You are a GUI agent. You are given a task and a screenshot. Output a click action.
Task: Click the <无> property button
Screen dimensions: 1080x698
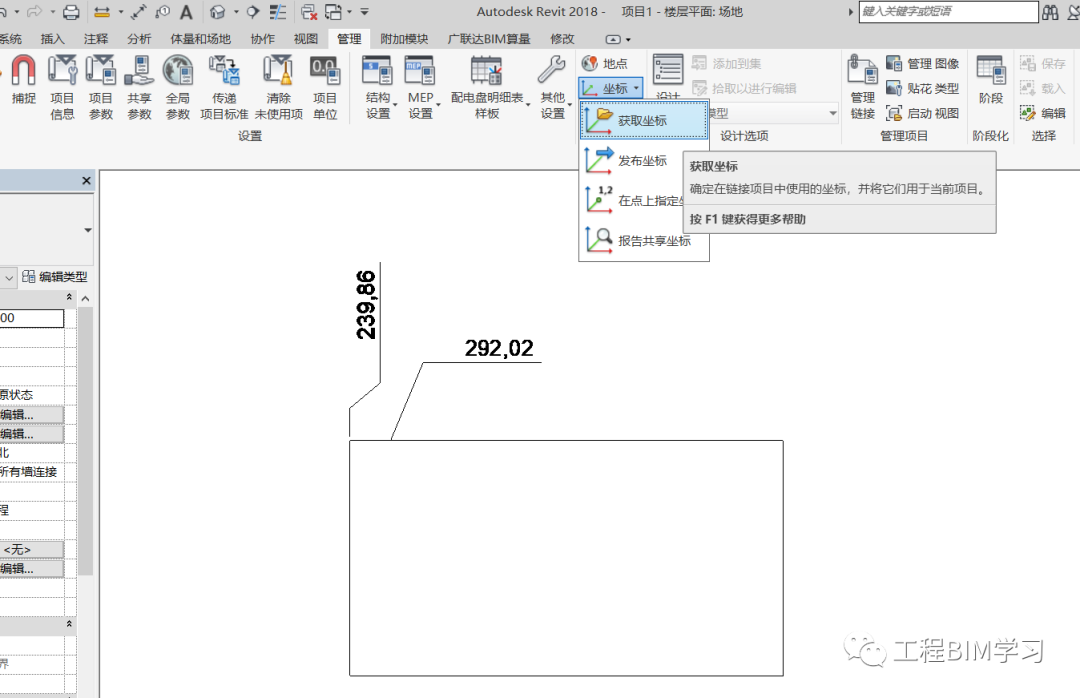(x=32, y=550)
